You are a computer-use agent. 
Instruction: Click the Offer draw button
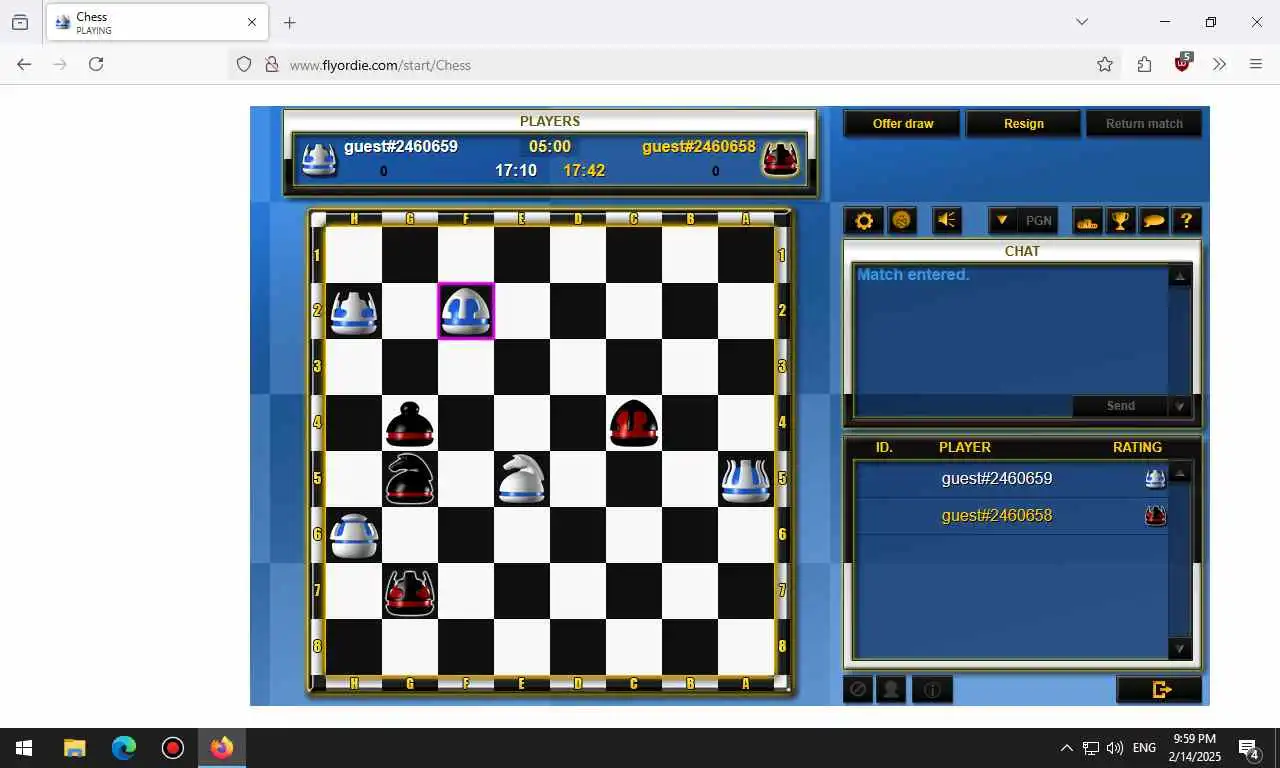903,124
